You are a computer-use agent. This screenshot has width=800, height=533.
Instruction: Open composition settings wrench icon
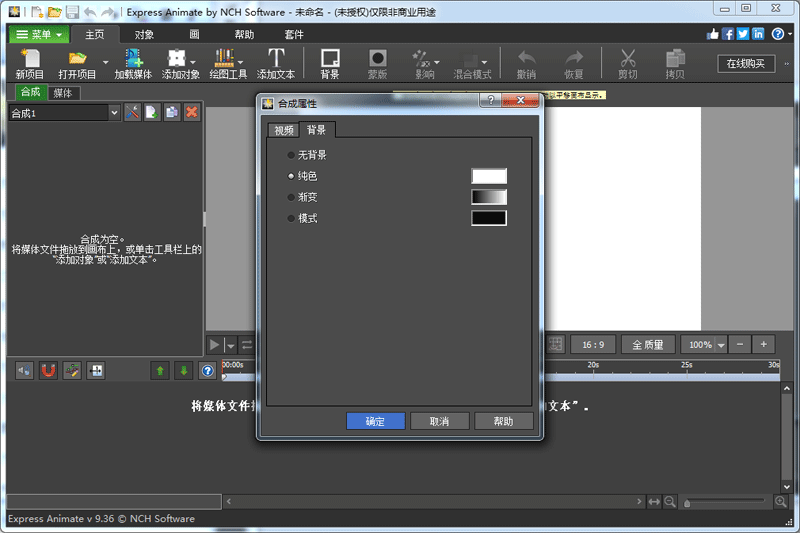pos(132,112)
